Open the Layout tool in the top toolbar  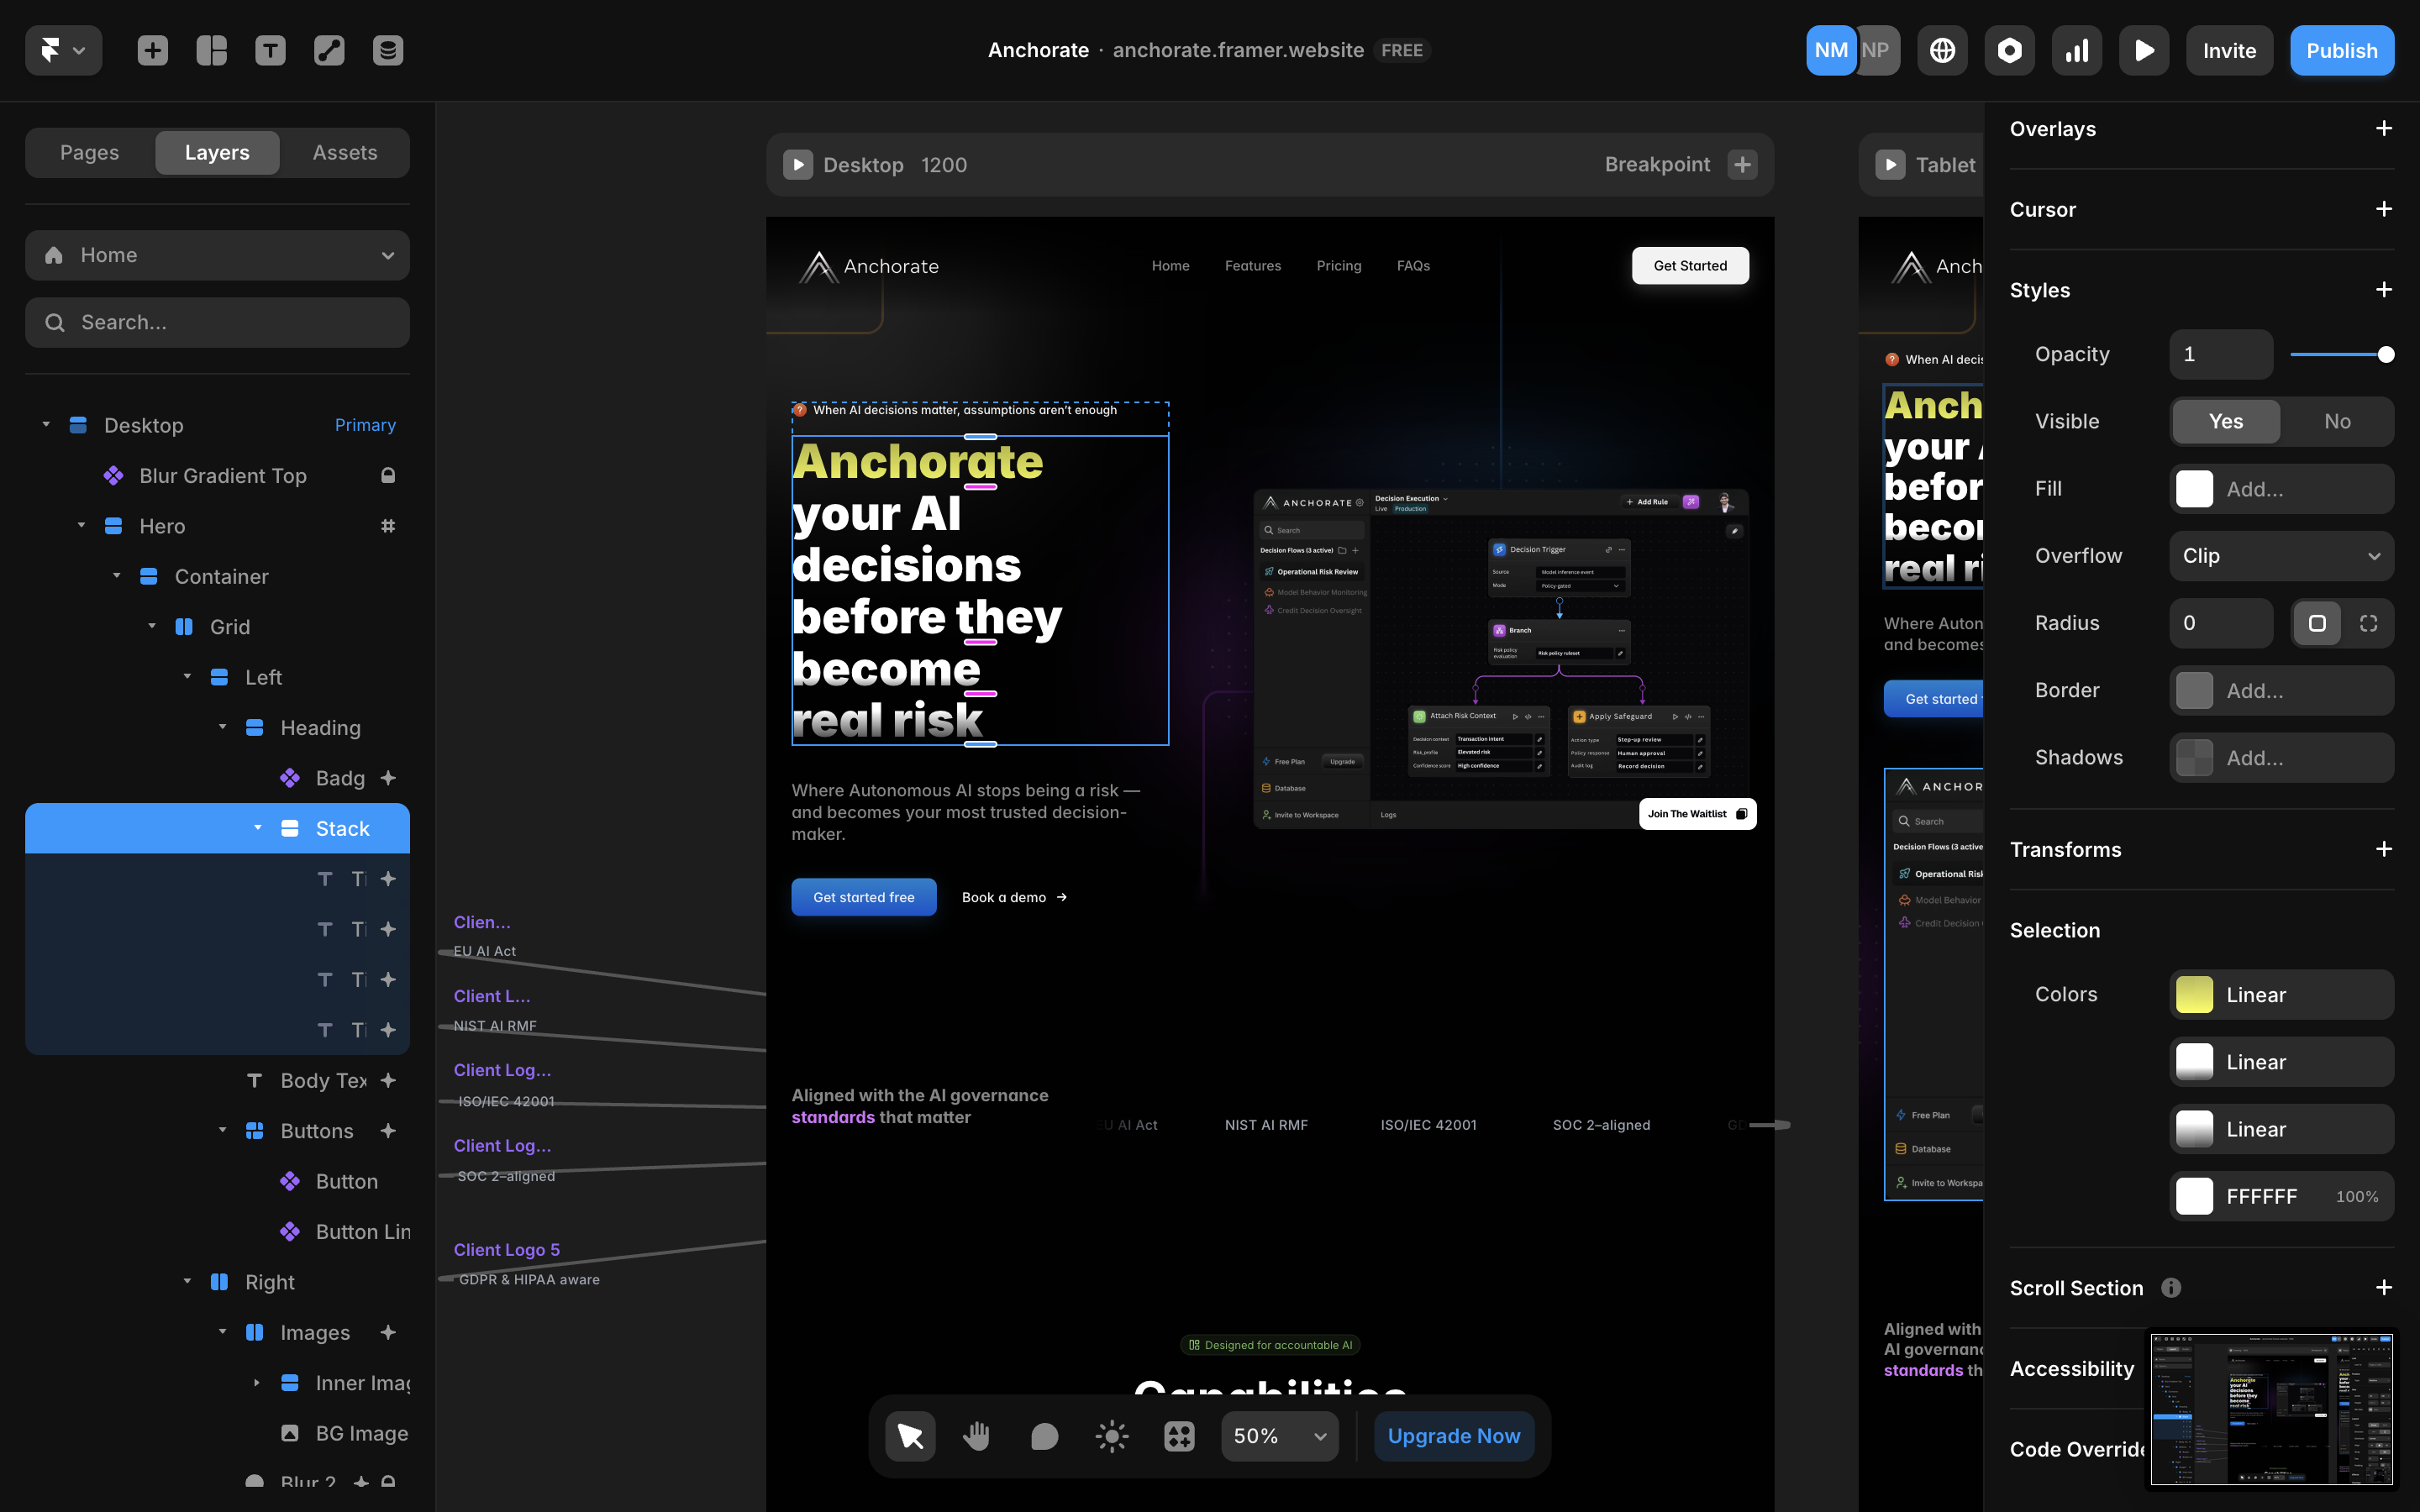[211, 50]
